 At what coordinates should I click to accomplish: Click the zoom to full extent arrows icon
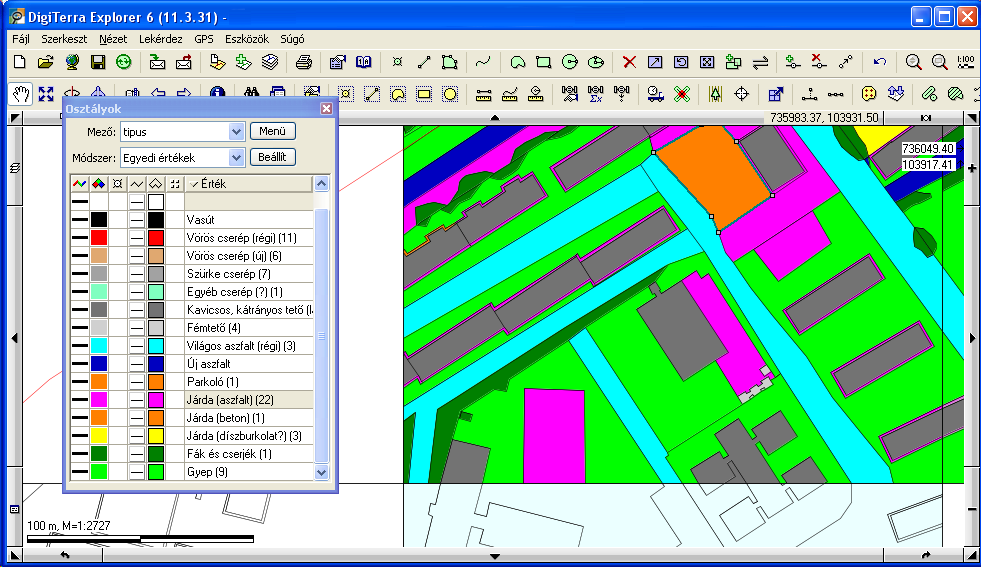pos(46,94)
